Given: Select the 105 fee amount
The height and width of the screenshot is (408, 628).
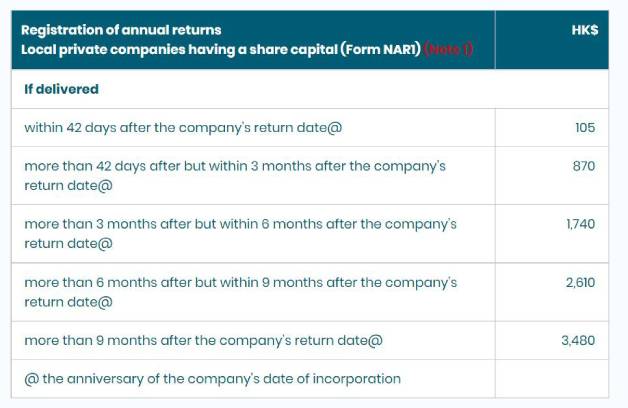Looking at the screenshot, I should point(585,128).
